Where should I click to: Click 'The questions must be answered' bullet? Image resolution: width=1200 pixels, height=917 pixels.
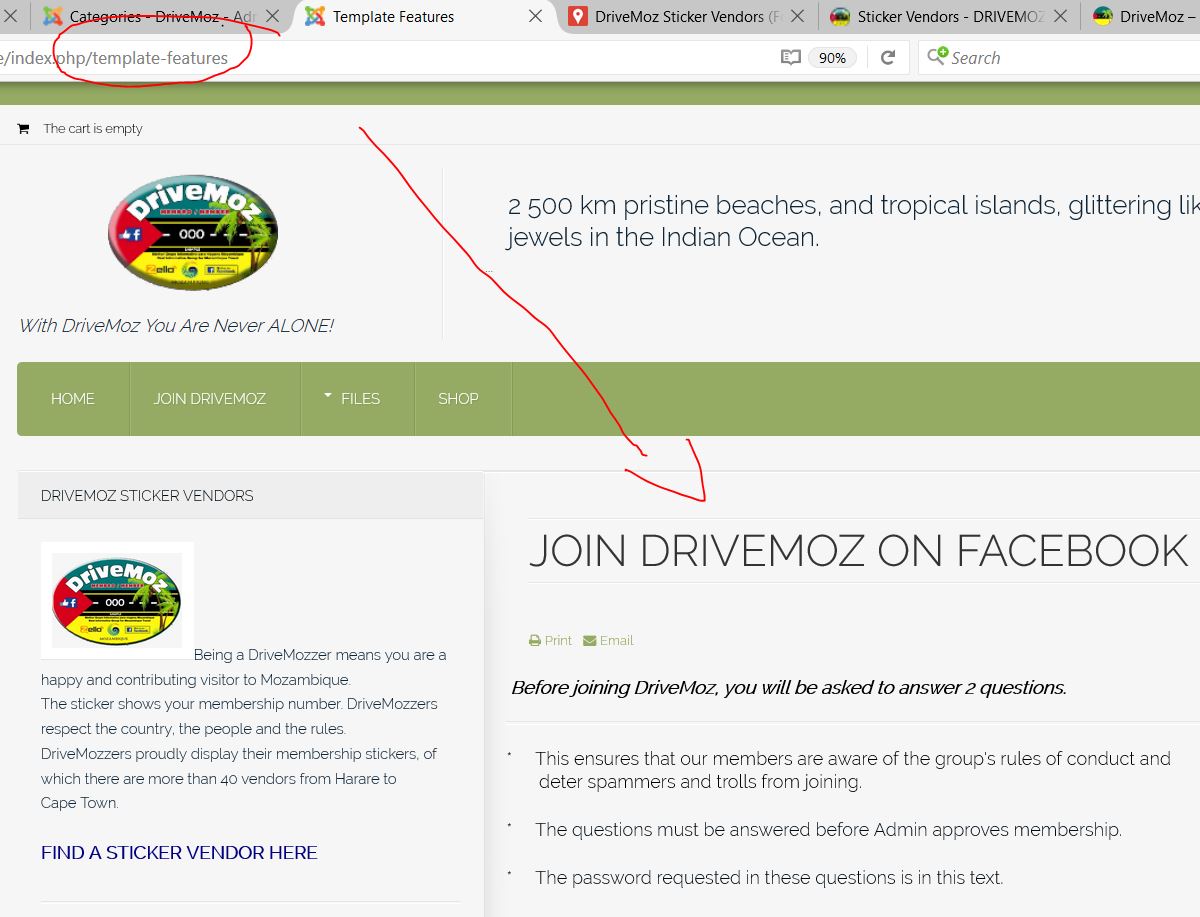(828, 830)
